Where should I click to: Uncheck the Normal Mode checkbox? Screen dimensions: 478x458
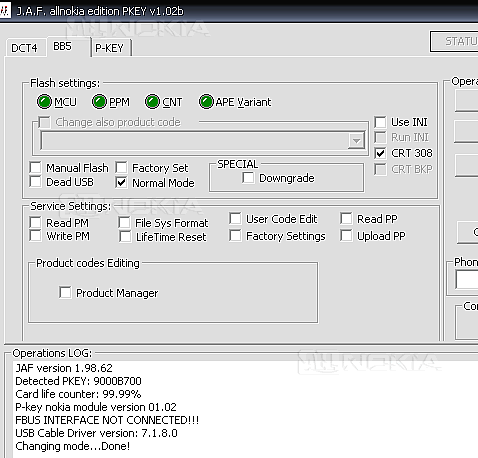click(x=121, y=183)
